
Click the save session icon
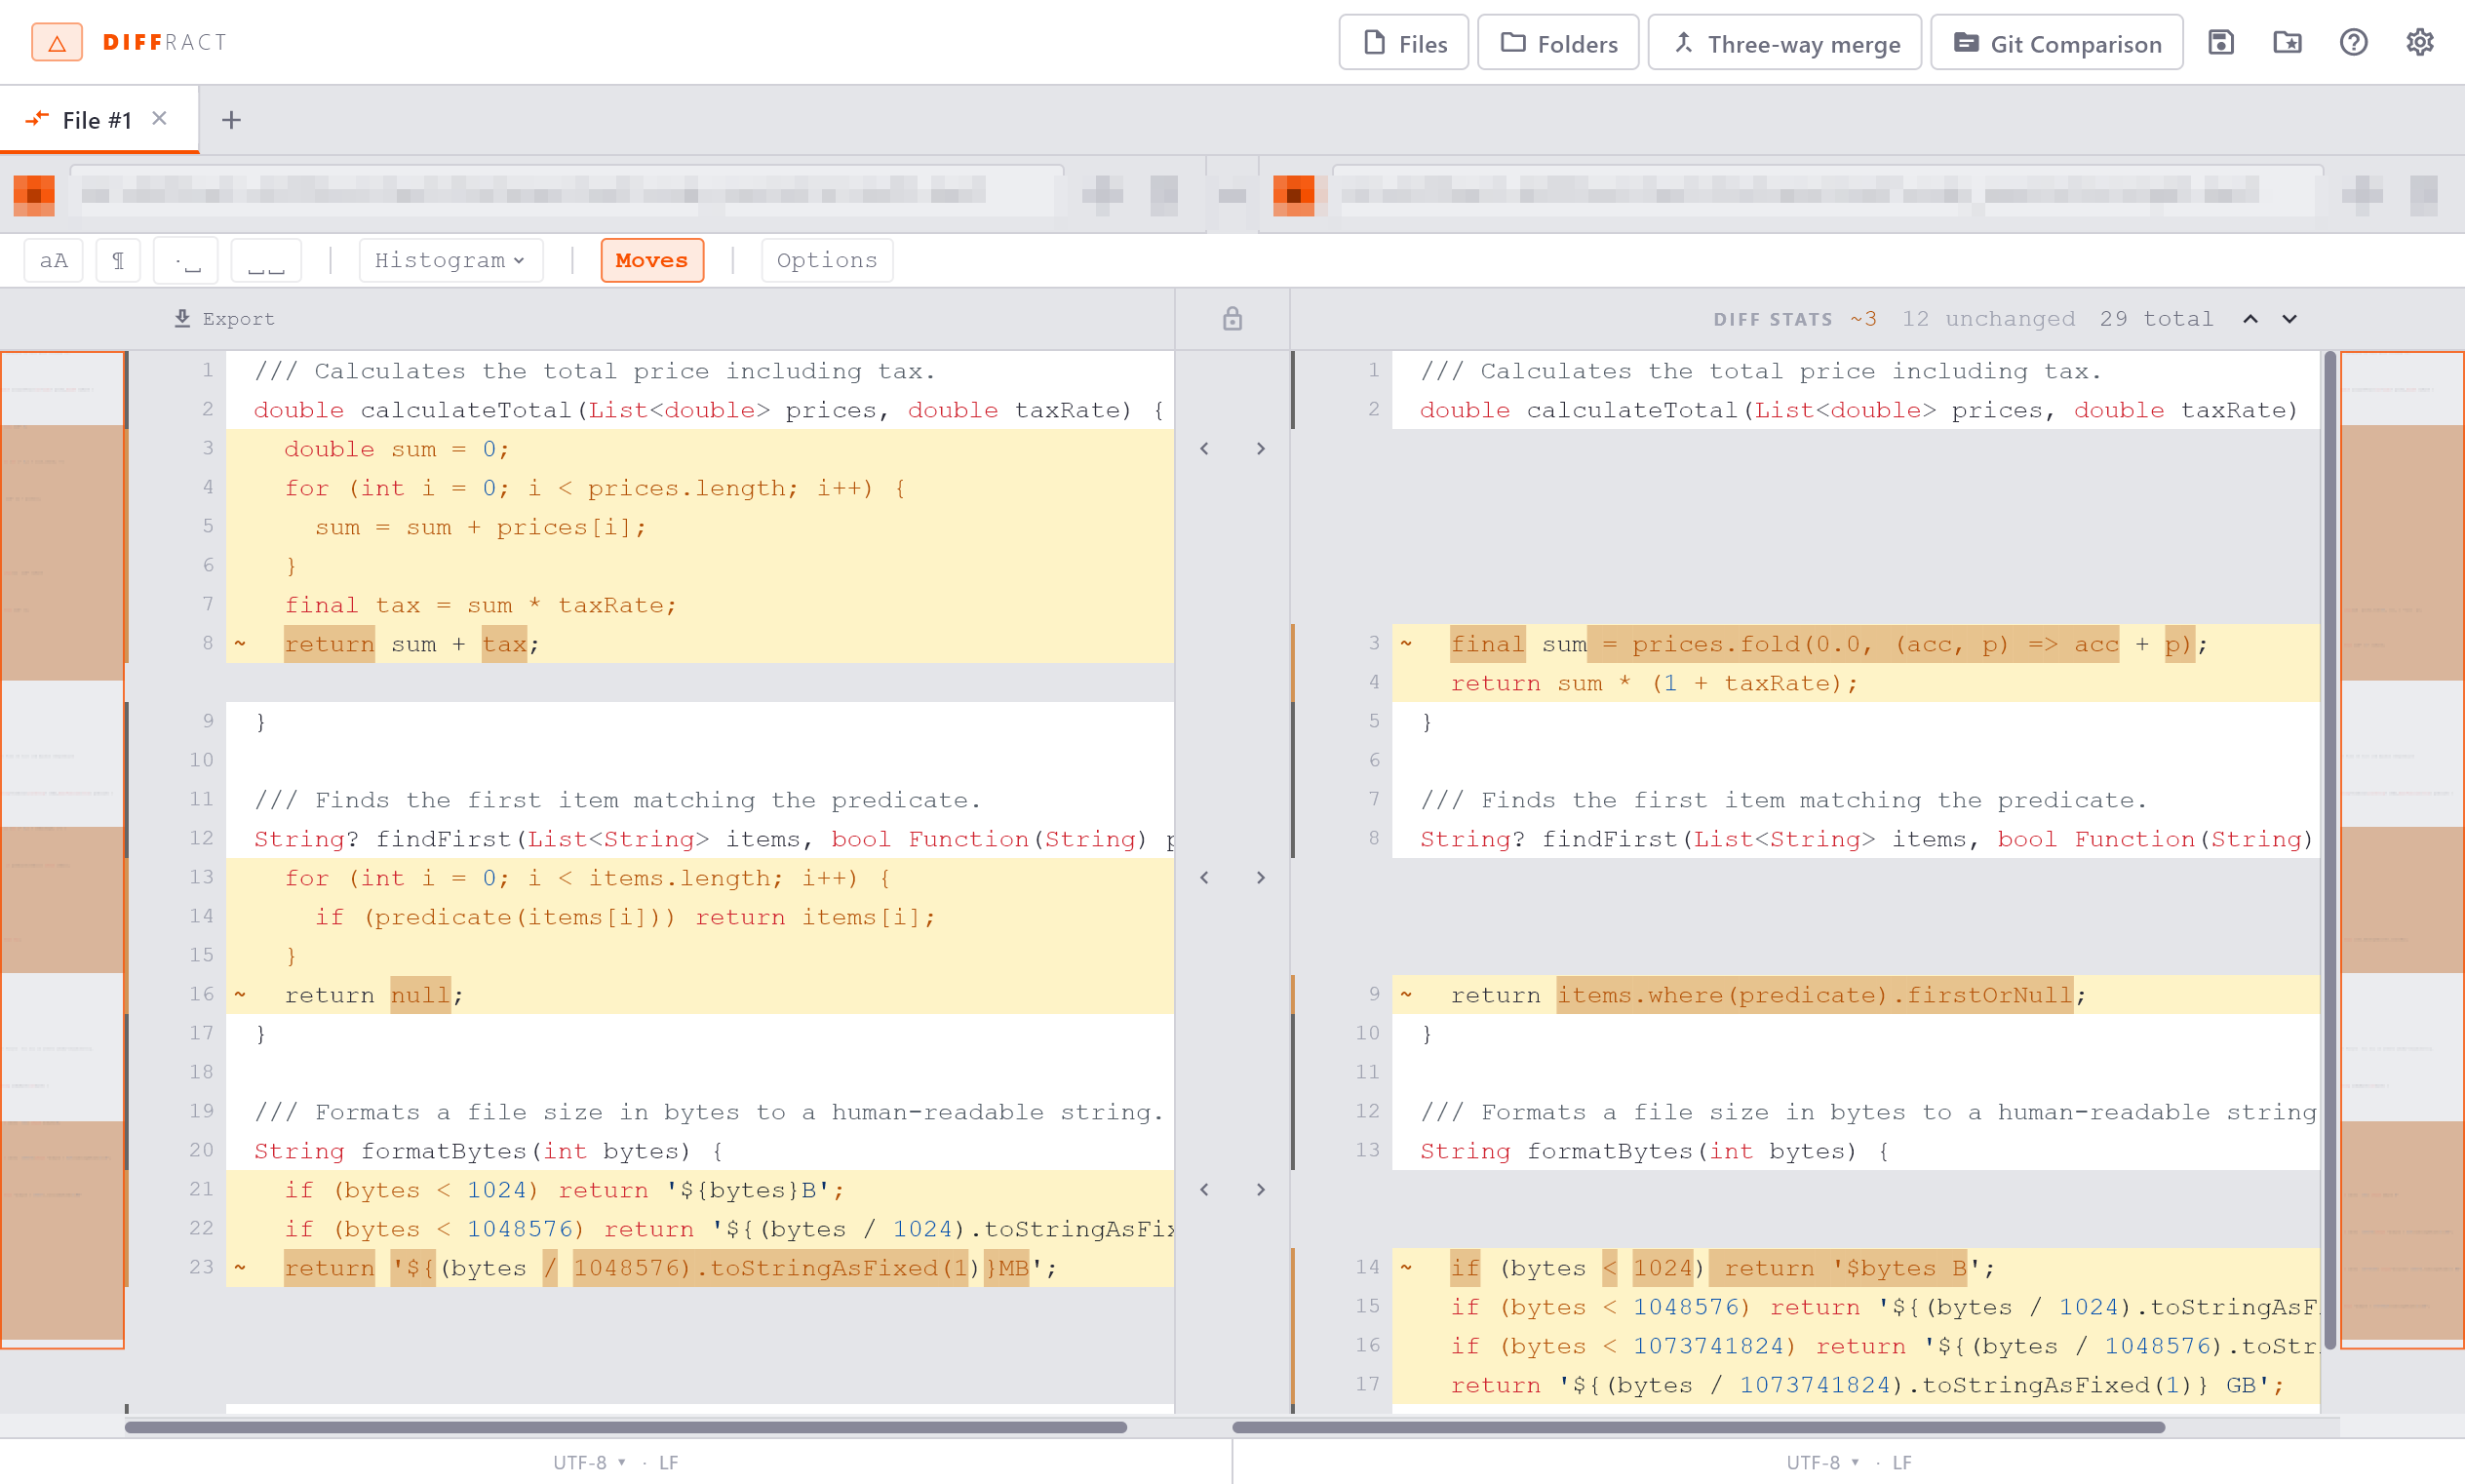coord(2221,42)
